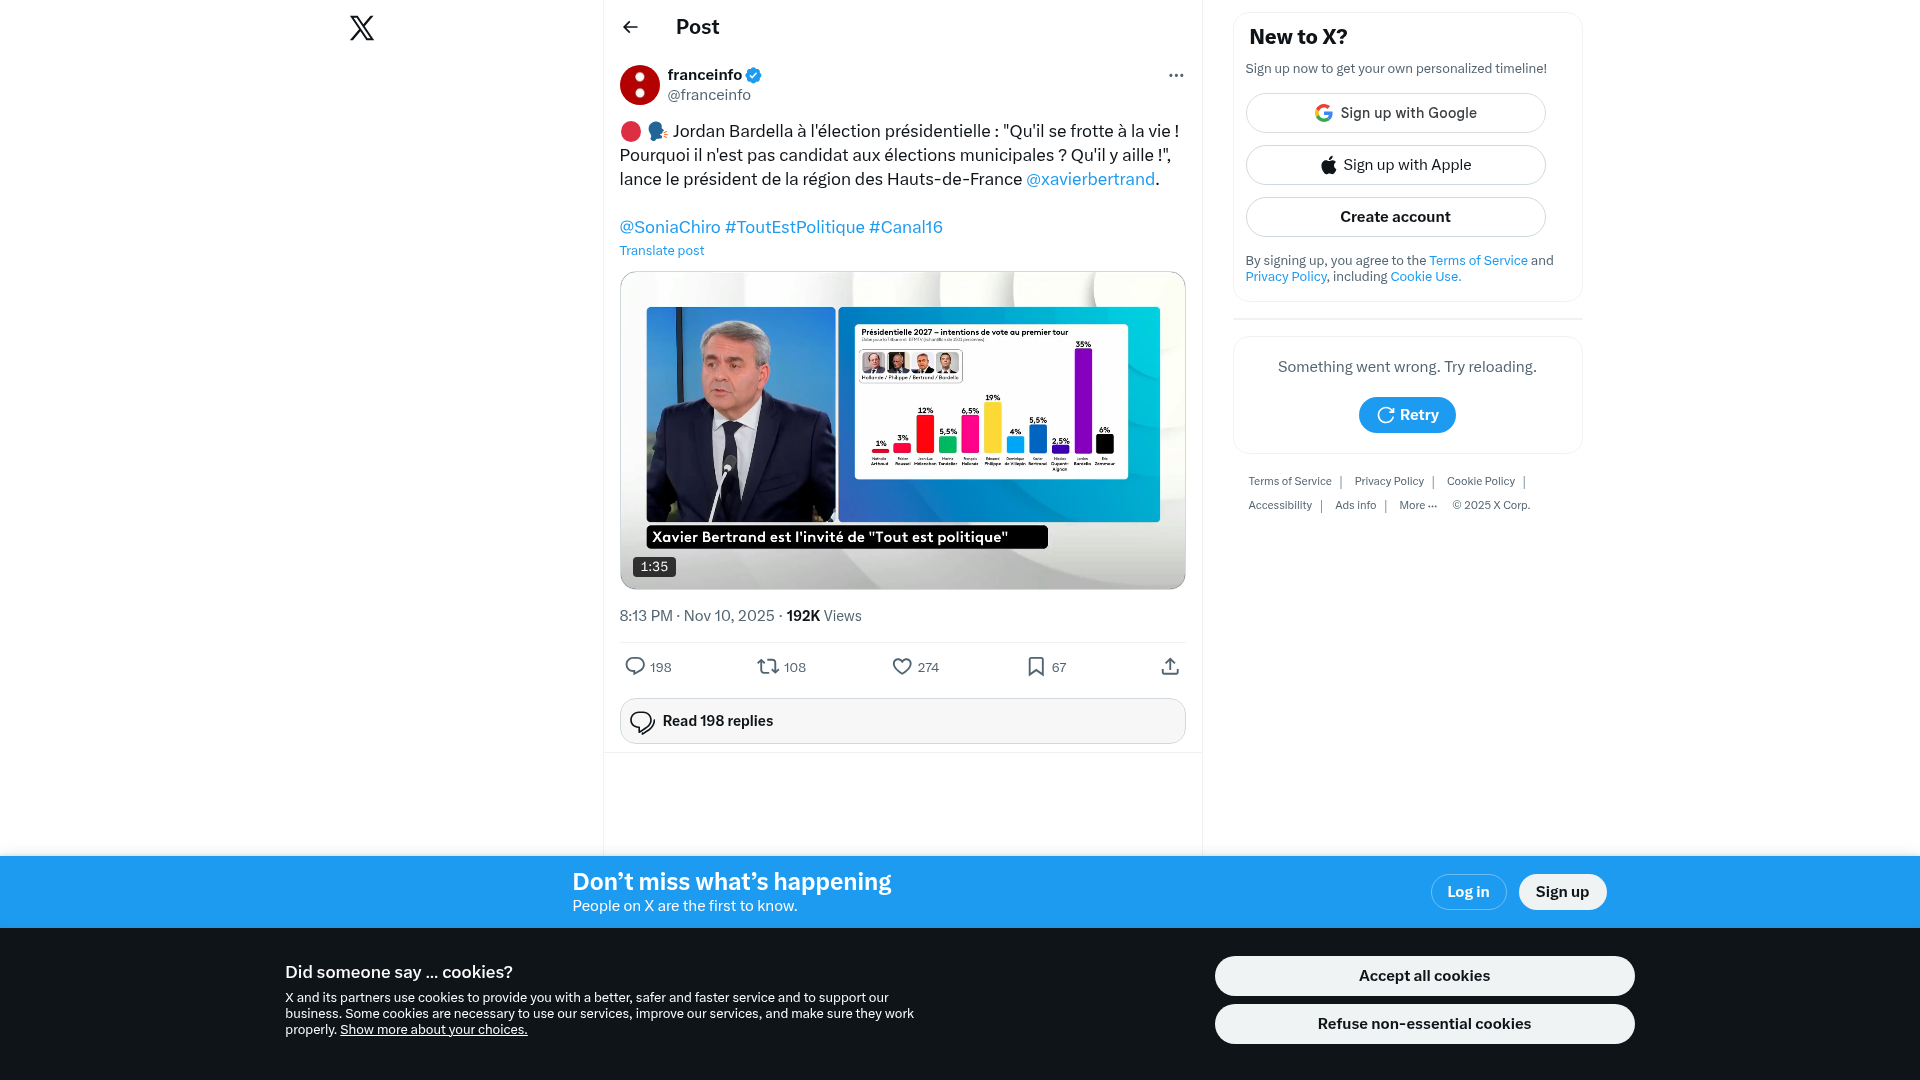The height and width of the screenshot is (1080, 1920).
Task: Play the Xavier Bertrand video
Action: [902, 430]
